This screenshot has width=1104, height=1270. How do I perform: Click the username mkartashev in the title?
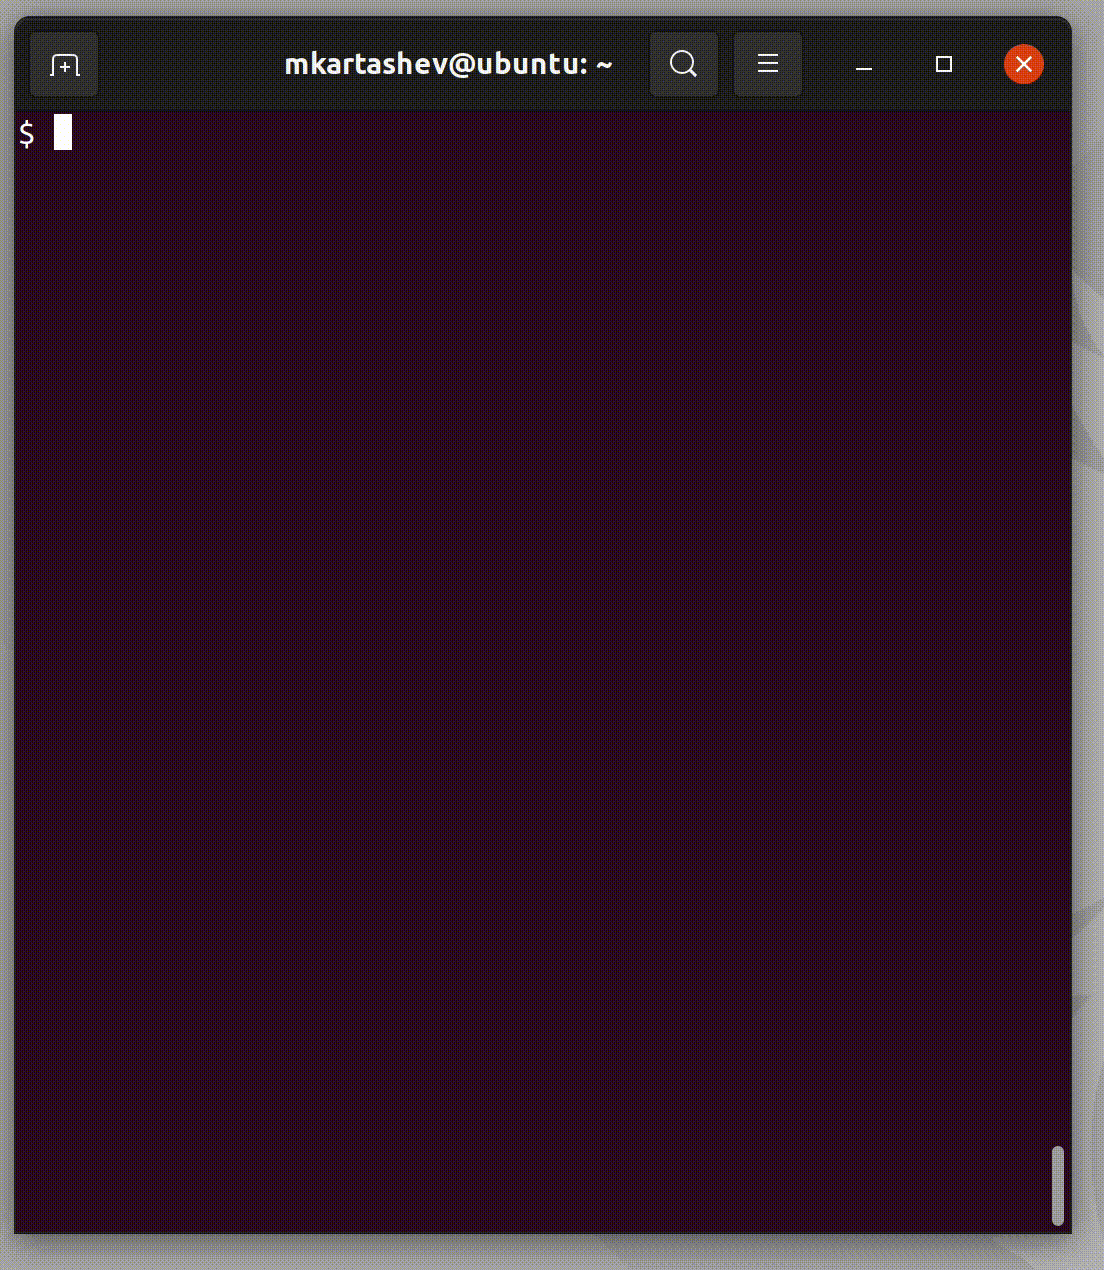[366, 65]
